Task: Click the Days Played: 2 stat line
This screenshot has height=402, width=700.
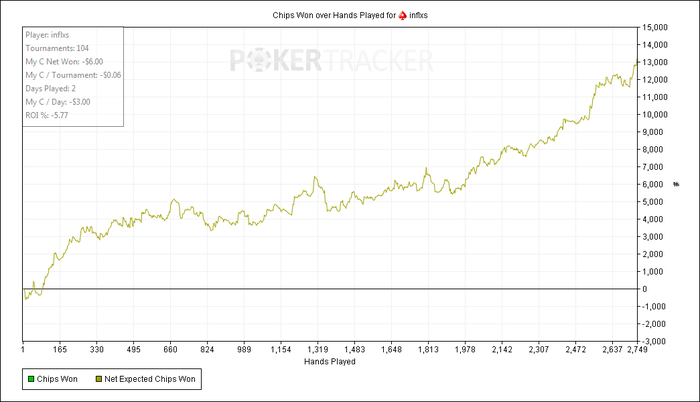Action: click(50, 88)
